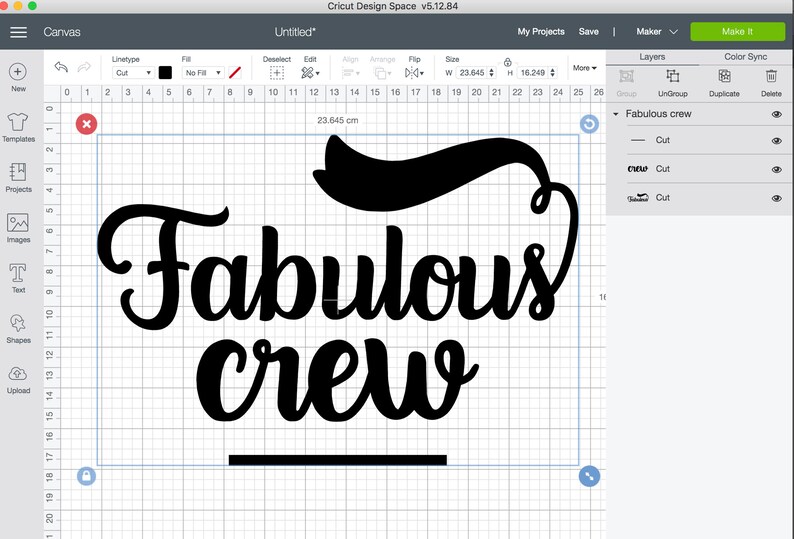Toggle visibility of the crew Cut layer
This screenshot has width=794, height=539.
coord(776,170)
